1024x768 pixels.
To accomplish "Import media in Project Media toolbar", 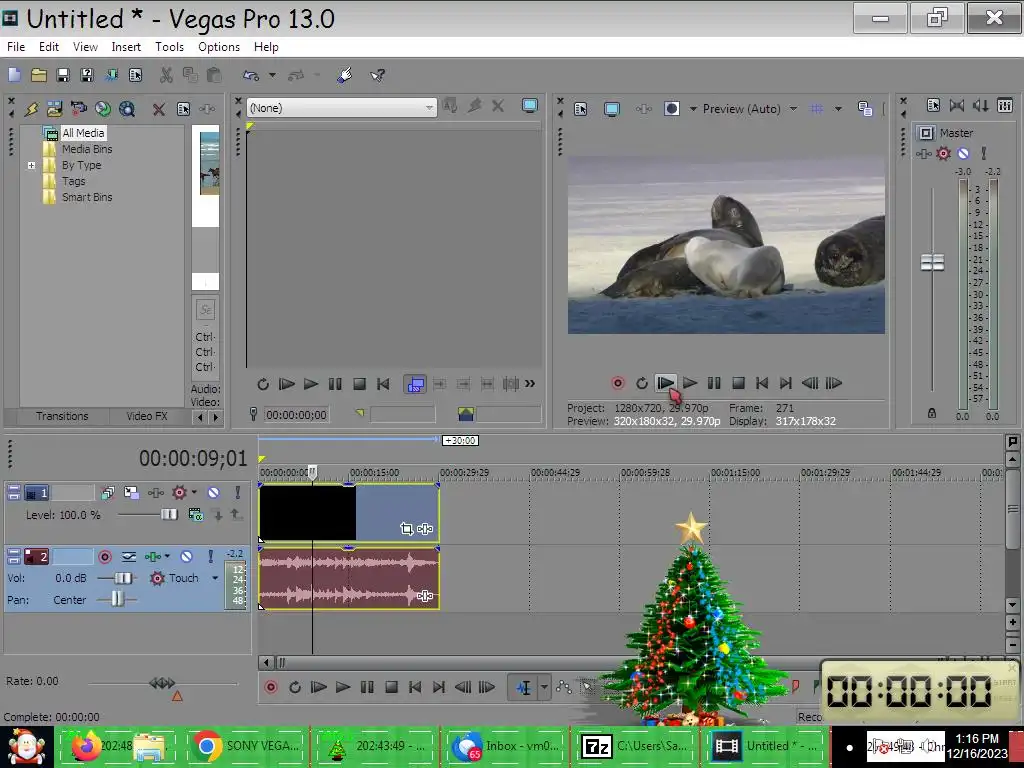I will tap(54, 109).
